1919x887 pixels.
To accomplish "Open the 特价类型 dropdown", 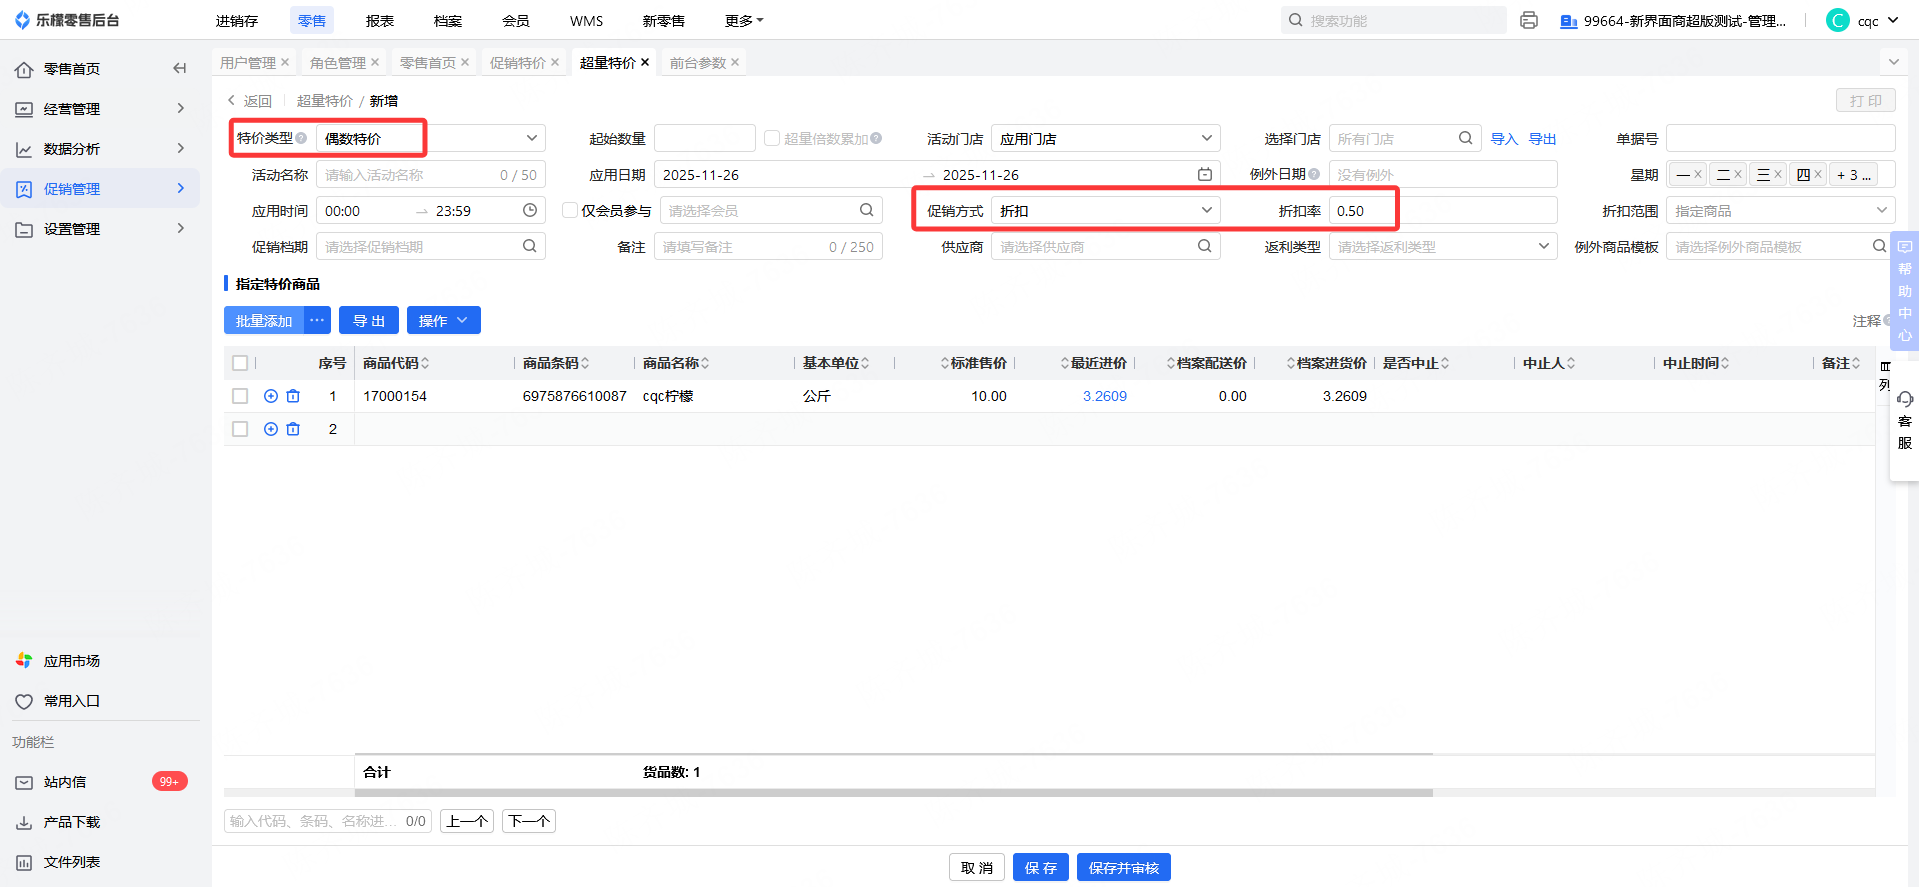I will point(430,138).
